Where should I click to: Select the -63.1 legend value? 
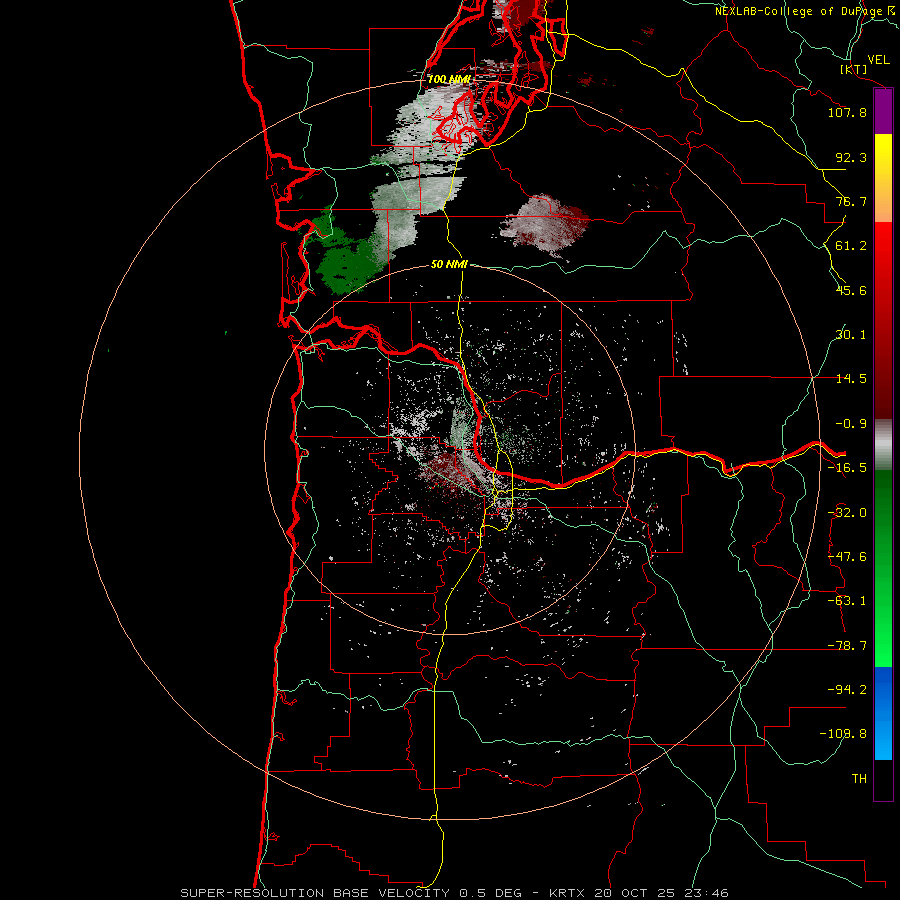pos(847,601)
